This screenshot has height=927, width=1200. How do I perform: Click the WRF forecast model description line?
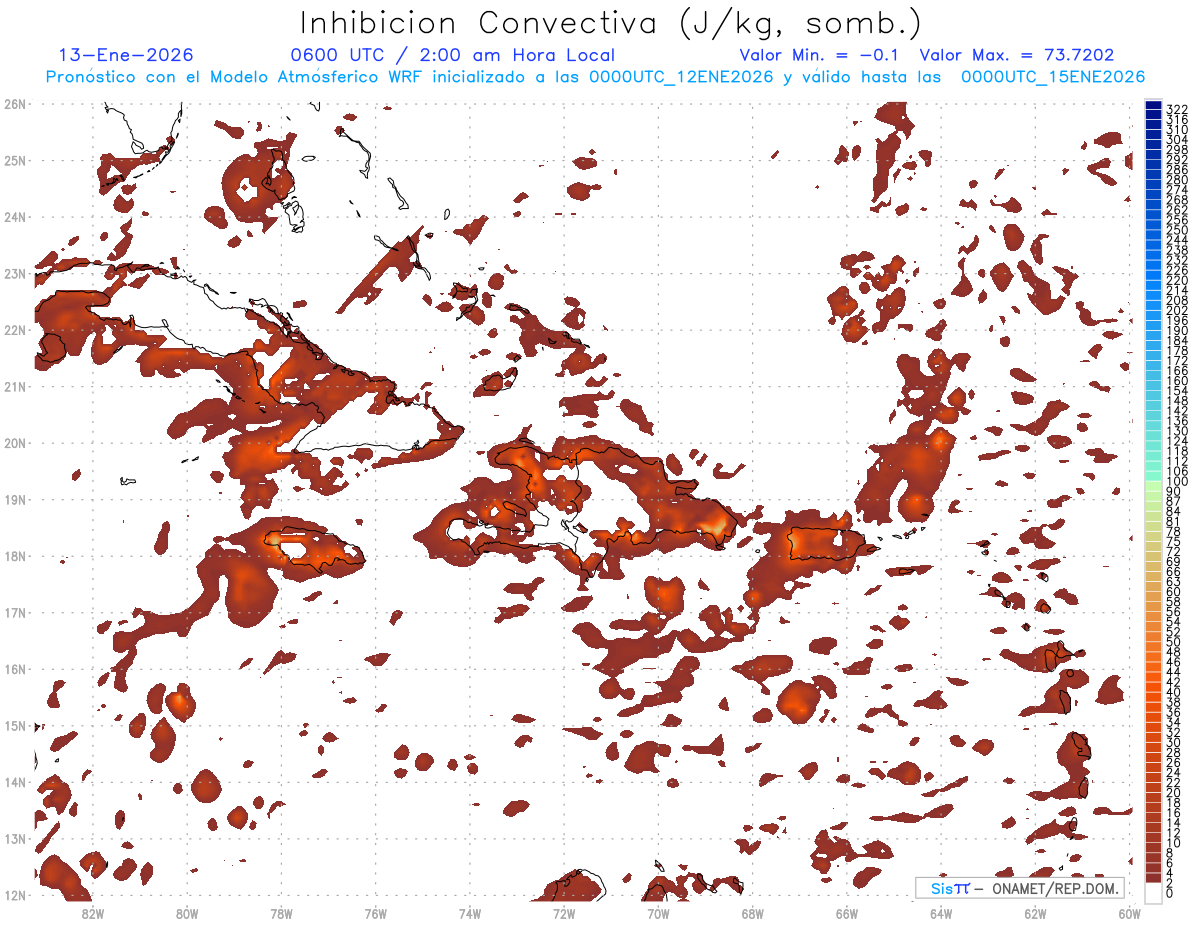595,77
